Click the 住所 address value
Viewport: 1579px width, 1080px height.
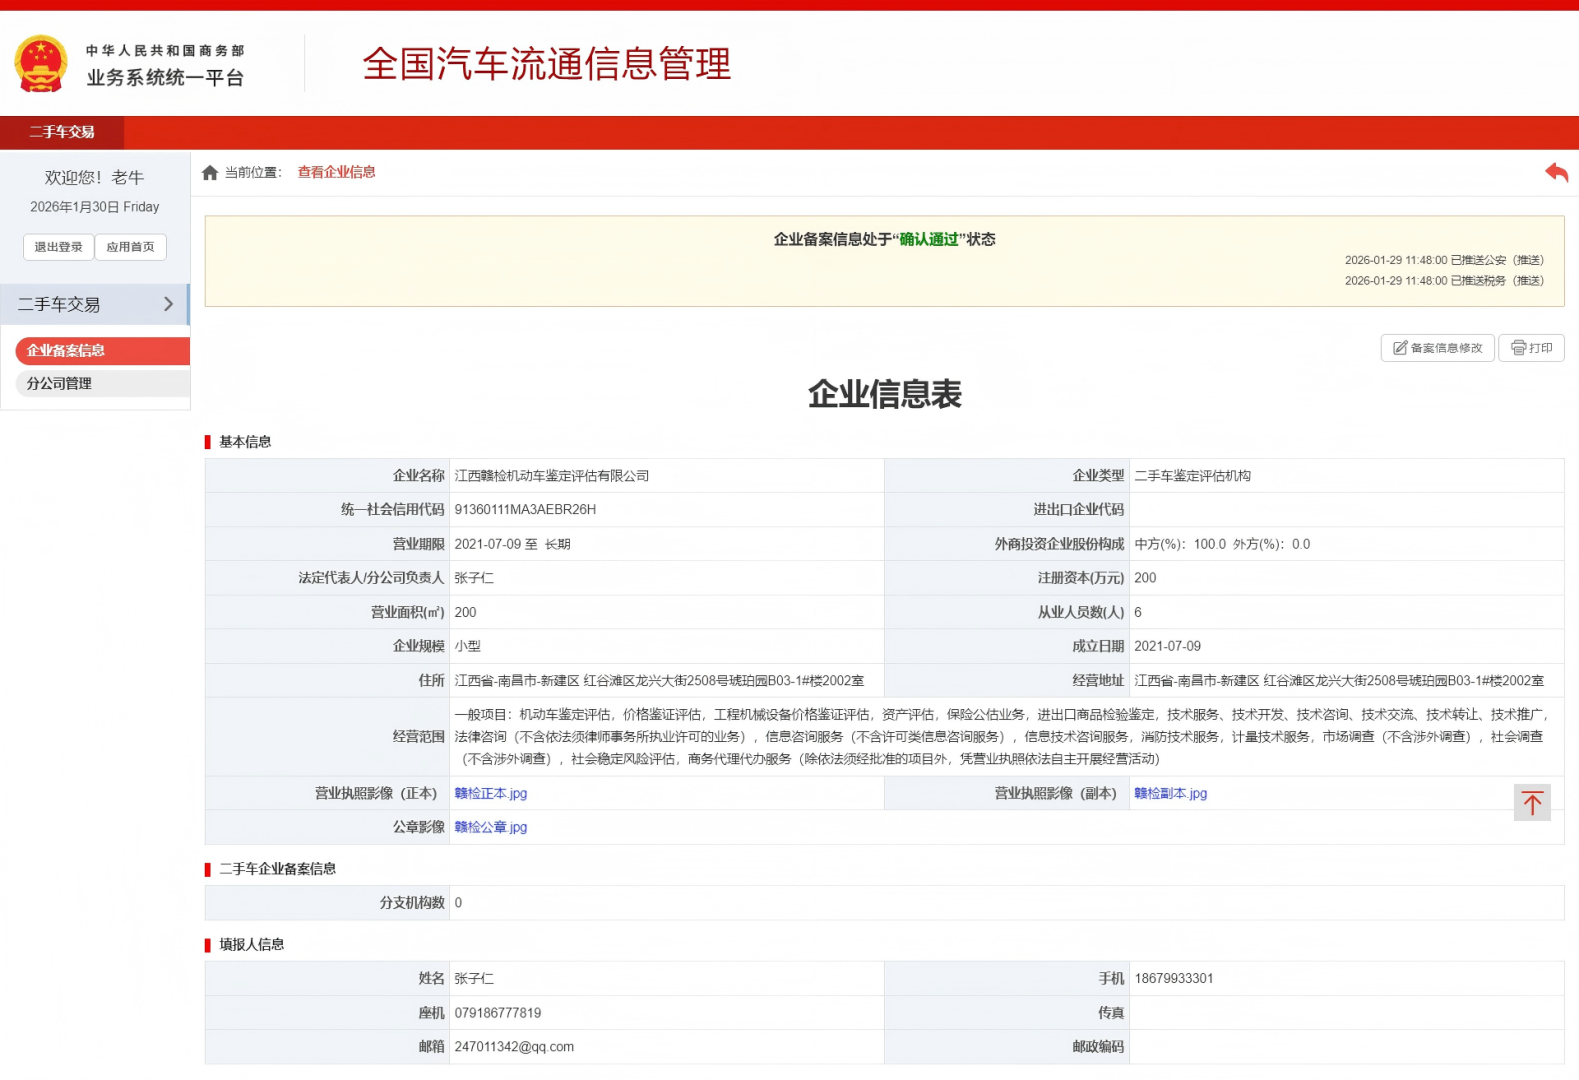[x=659, y=681]
